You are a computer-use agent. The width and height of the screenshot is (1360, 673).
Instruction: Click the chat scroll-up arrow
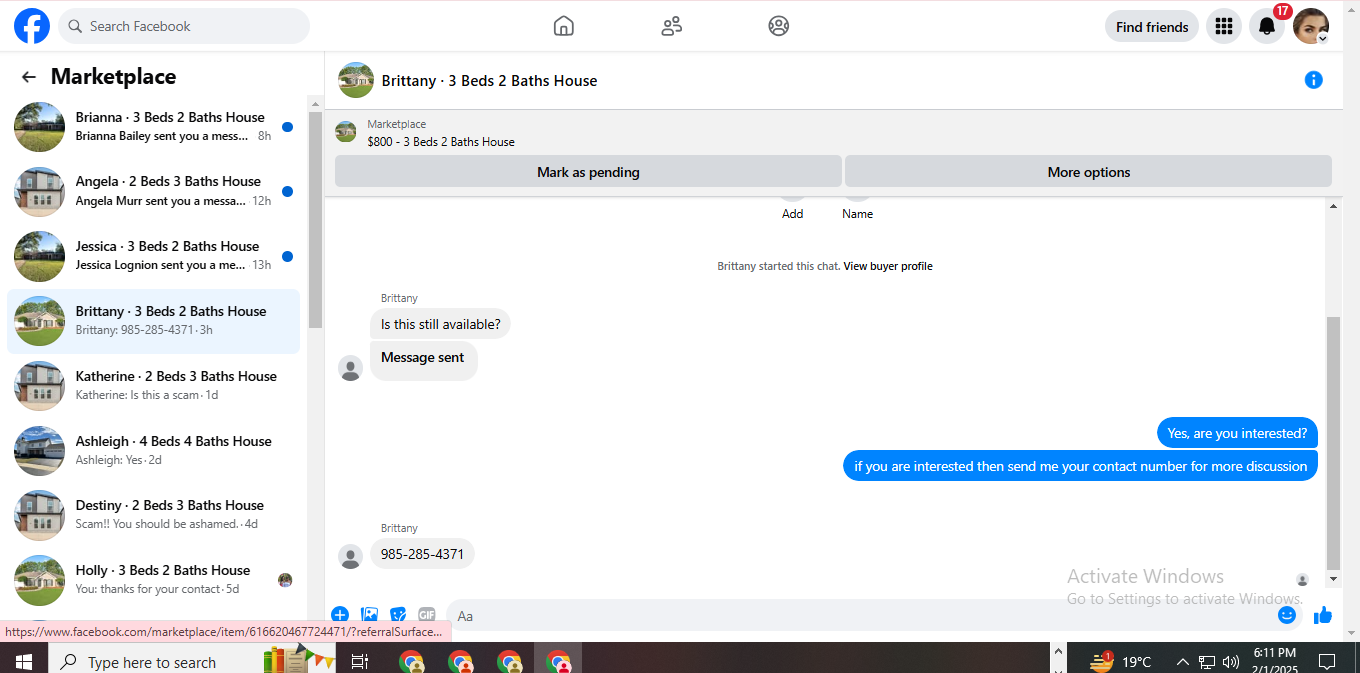[1333, 206]
